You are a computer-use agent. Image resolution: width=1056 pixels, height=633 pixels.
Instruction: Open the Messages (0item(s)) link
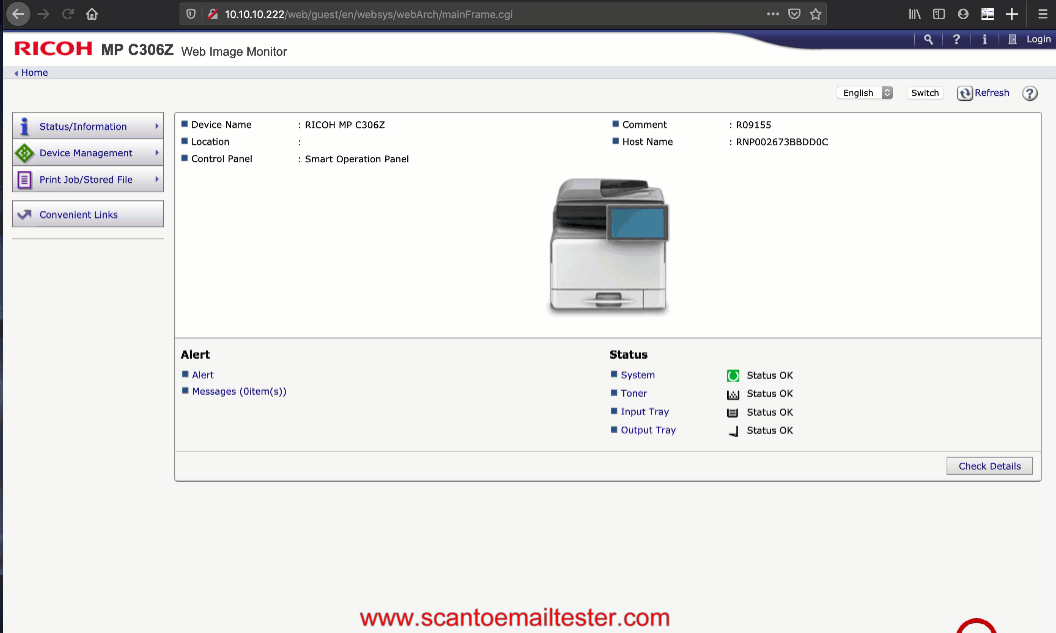(x=239, y=392)
